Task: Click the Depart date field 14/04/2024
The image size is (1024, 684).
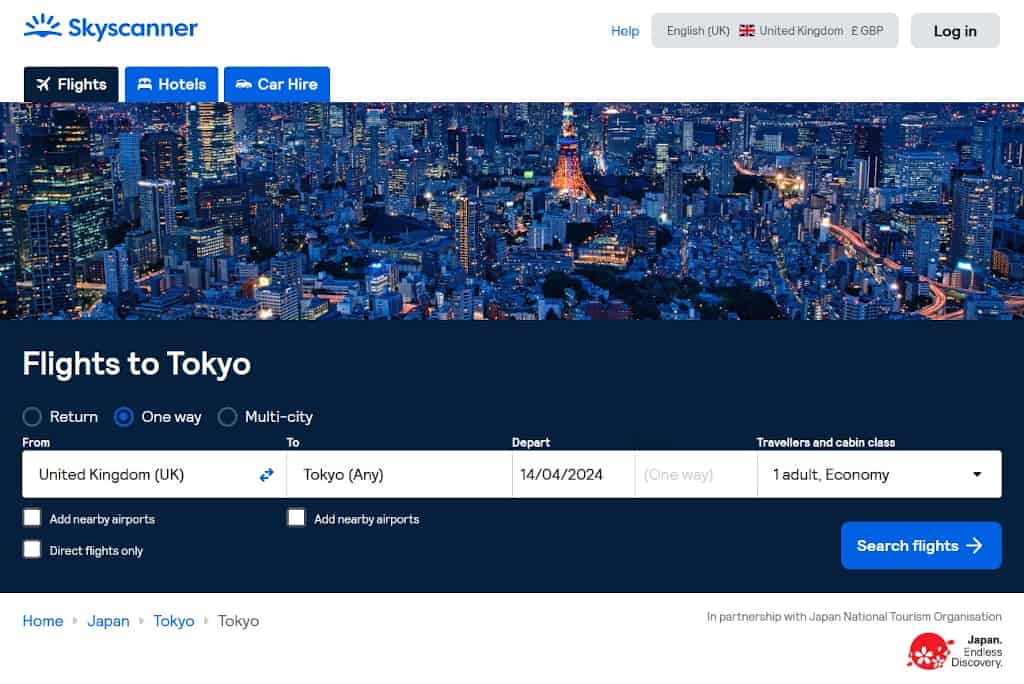Action: click(573, 474)
